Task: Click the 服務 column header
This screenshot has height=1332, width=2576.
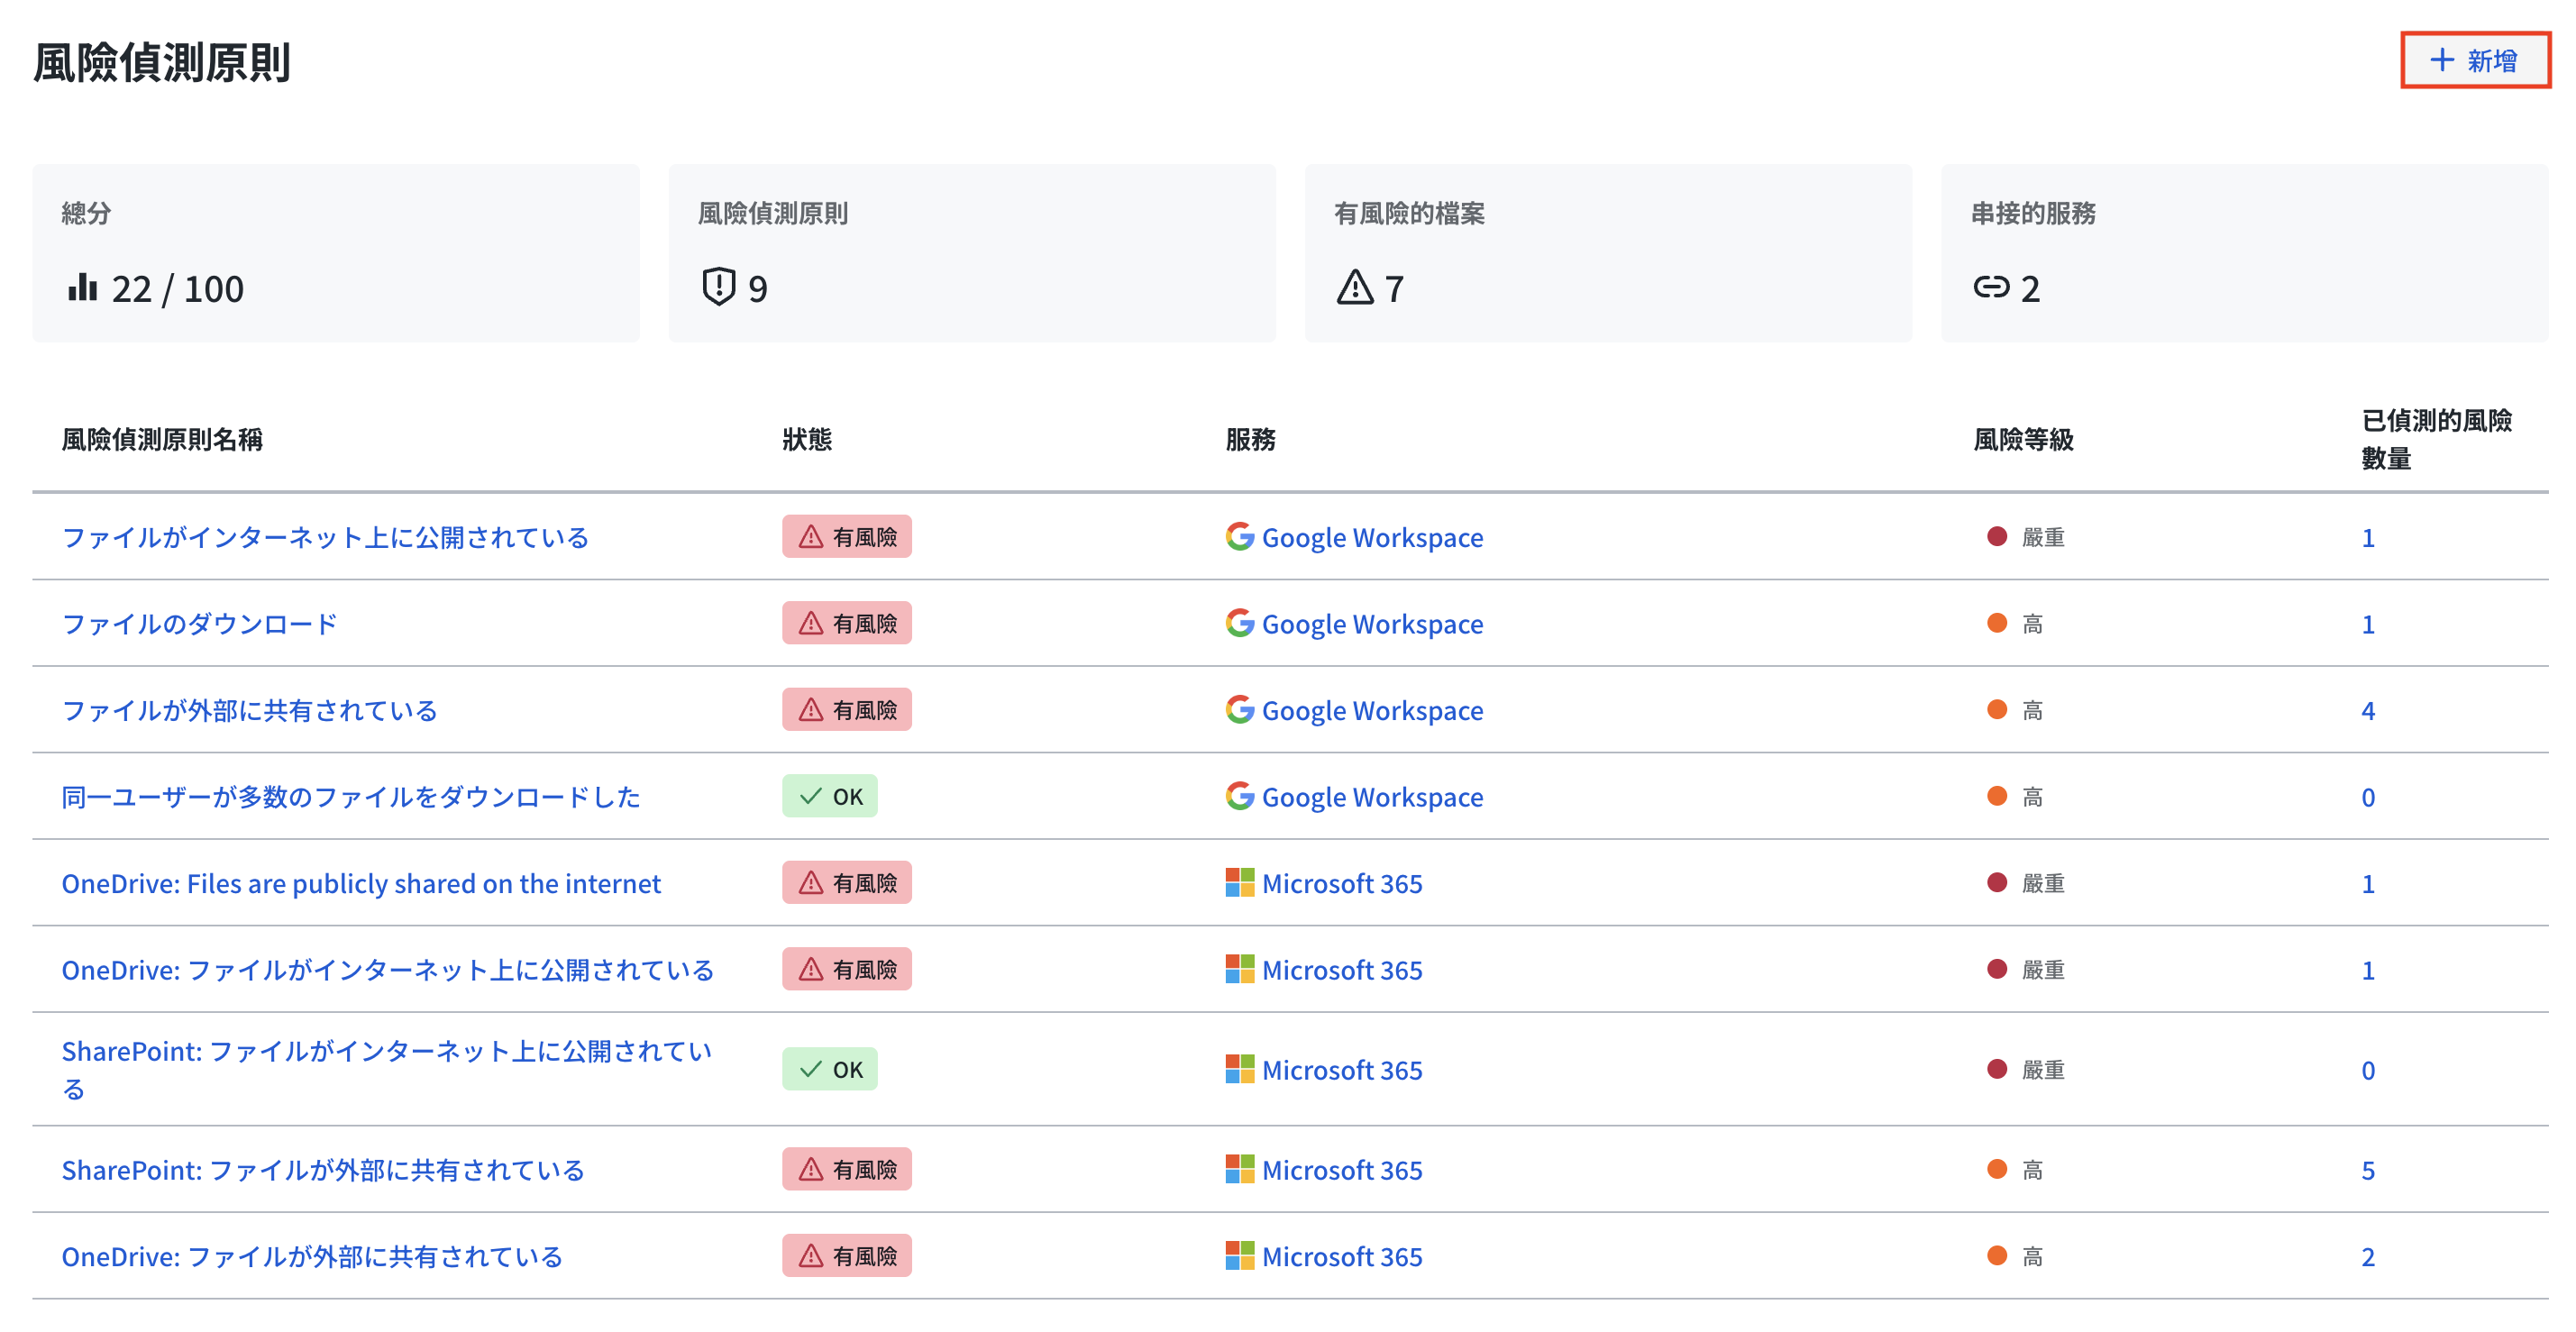Action: [1250, 439]
